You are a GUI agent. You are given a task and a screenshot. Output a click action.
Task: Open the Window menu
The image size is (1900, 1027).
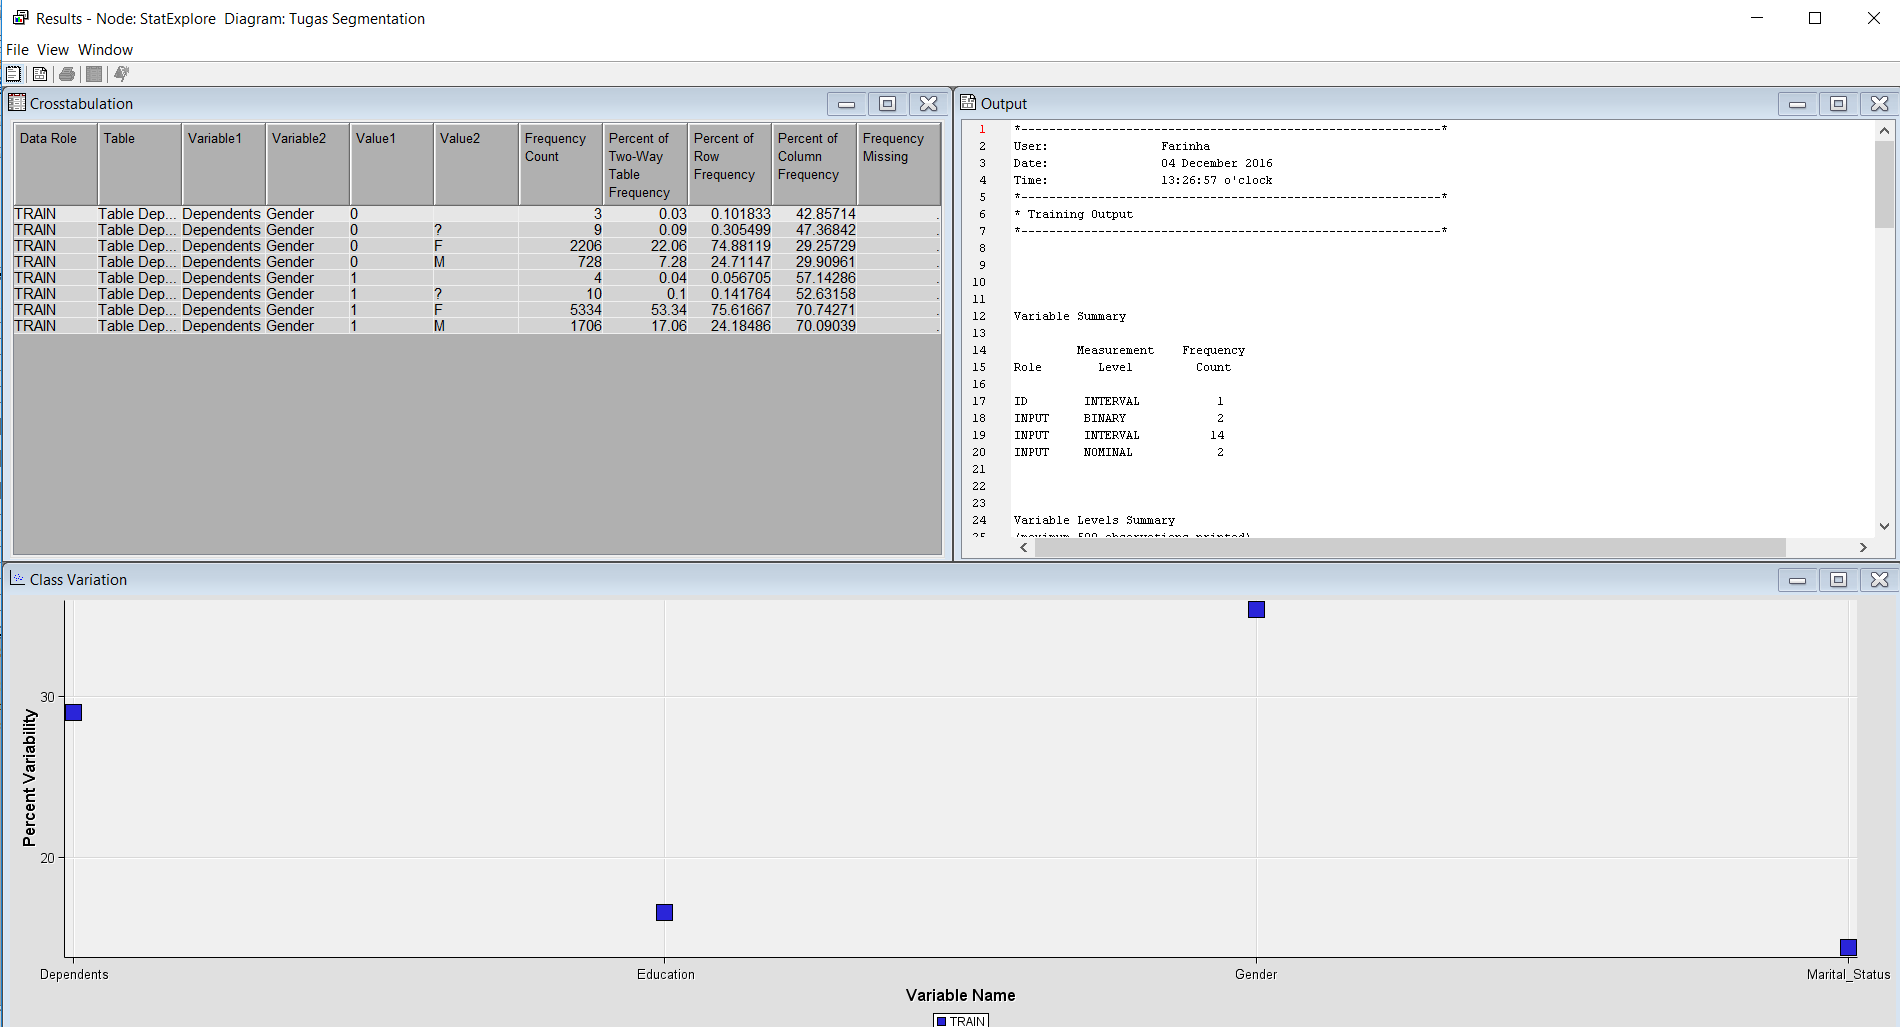tap(105, 50)
